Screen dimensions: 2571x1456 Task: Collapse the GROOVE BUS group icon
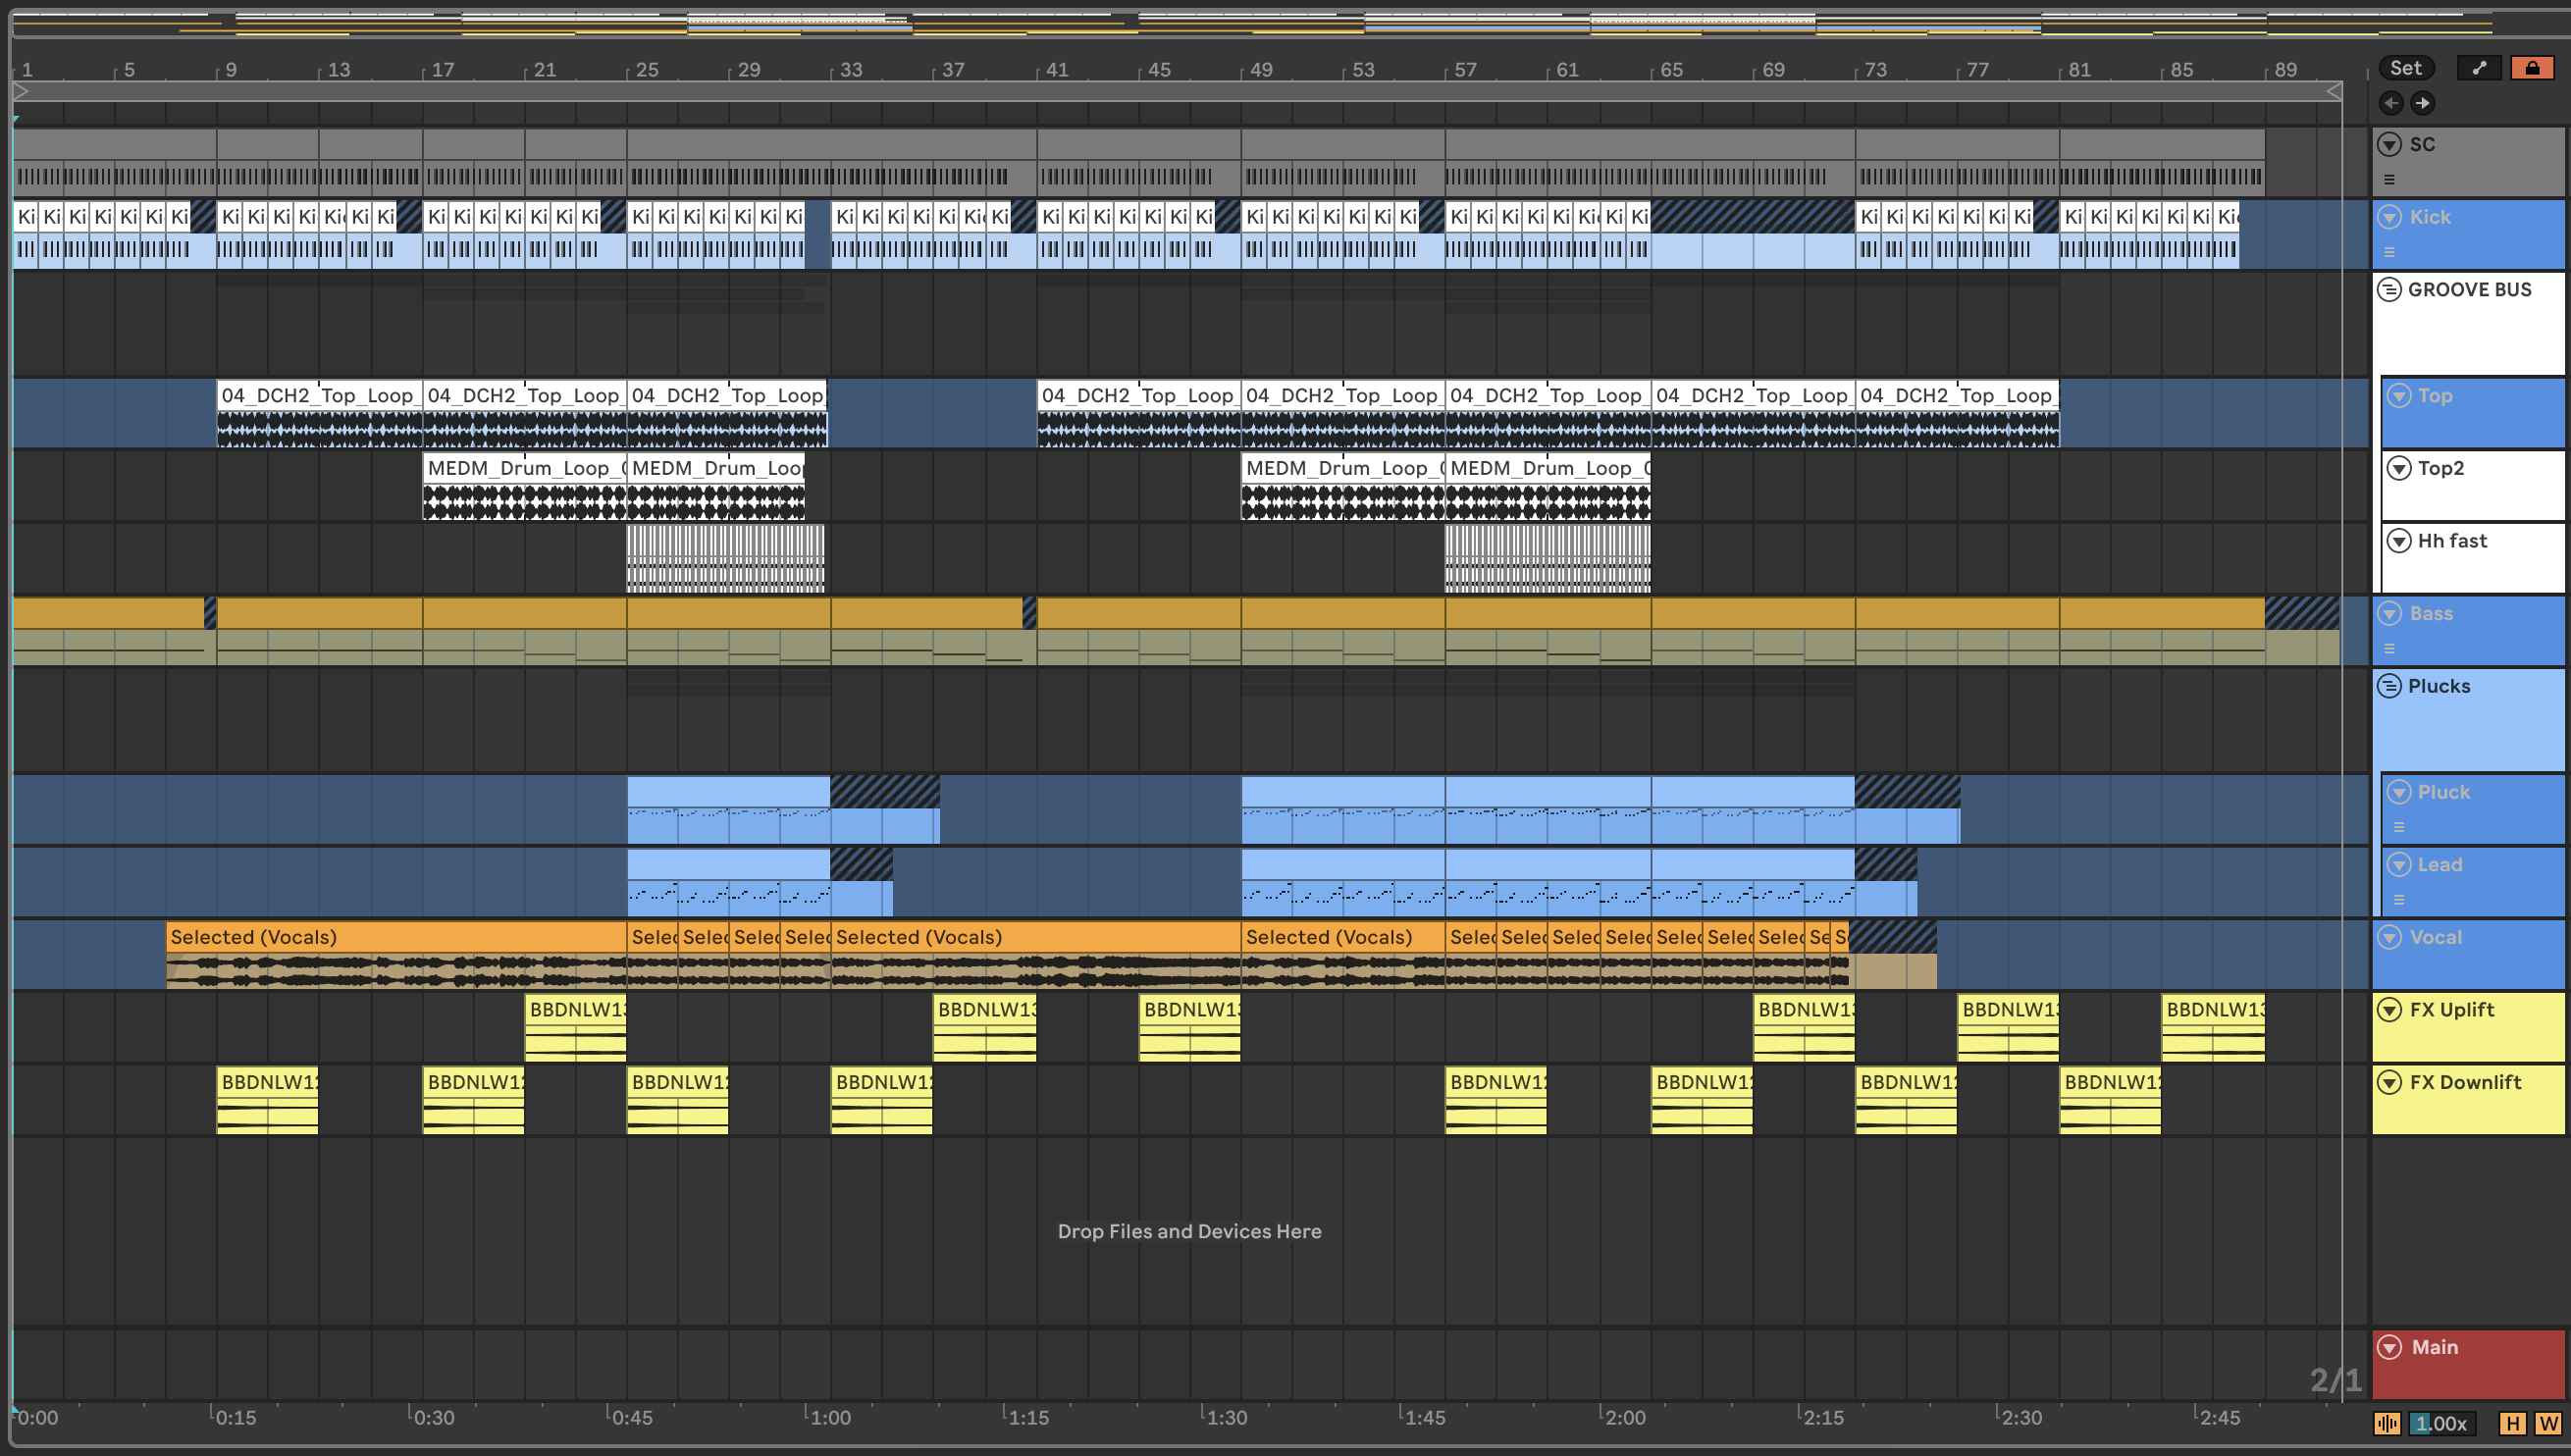click(x=2389, y=290)
